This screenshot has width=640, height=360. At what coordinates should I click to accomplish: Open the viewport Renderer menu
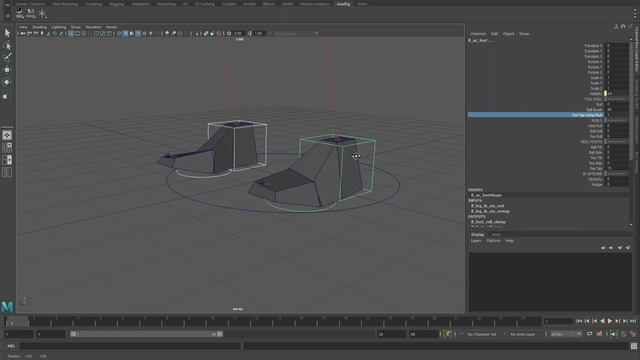93,27
